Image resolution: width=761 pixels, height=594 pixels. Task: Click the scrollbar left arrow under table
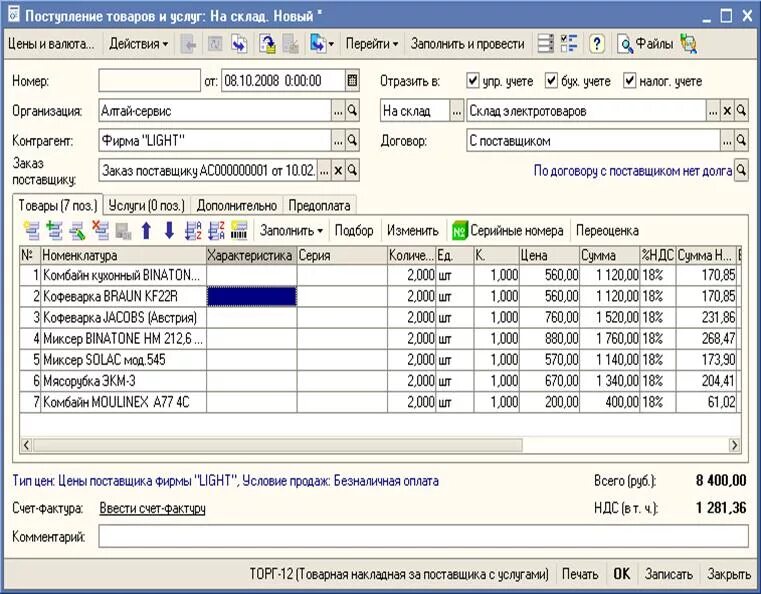27,445
